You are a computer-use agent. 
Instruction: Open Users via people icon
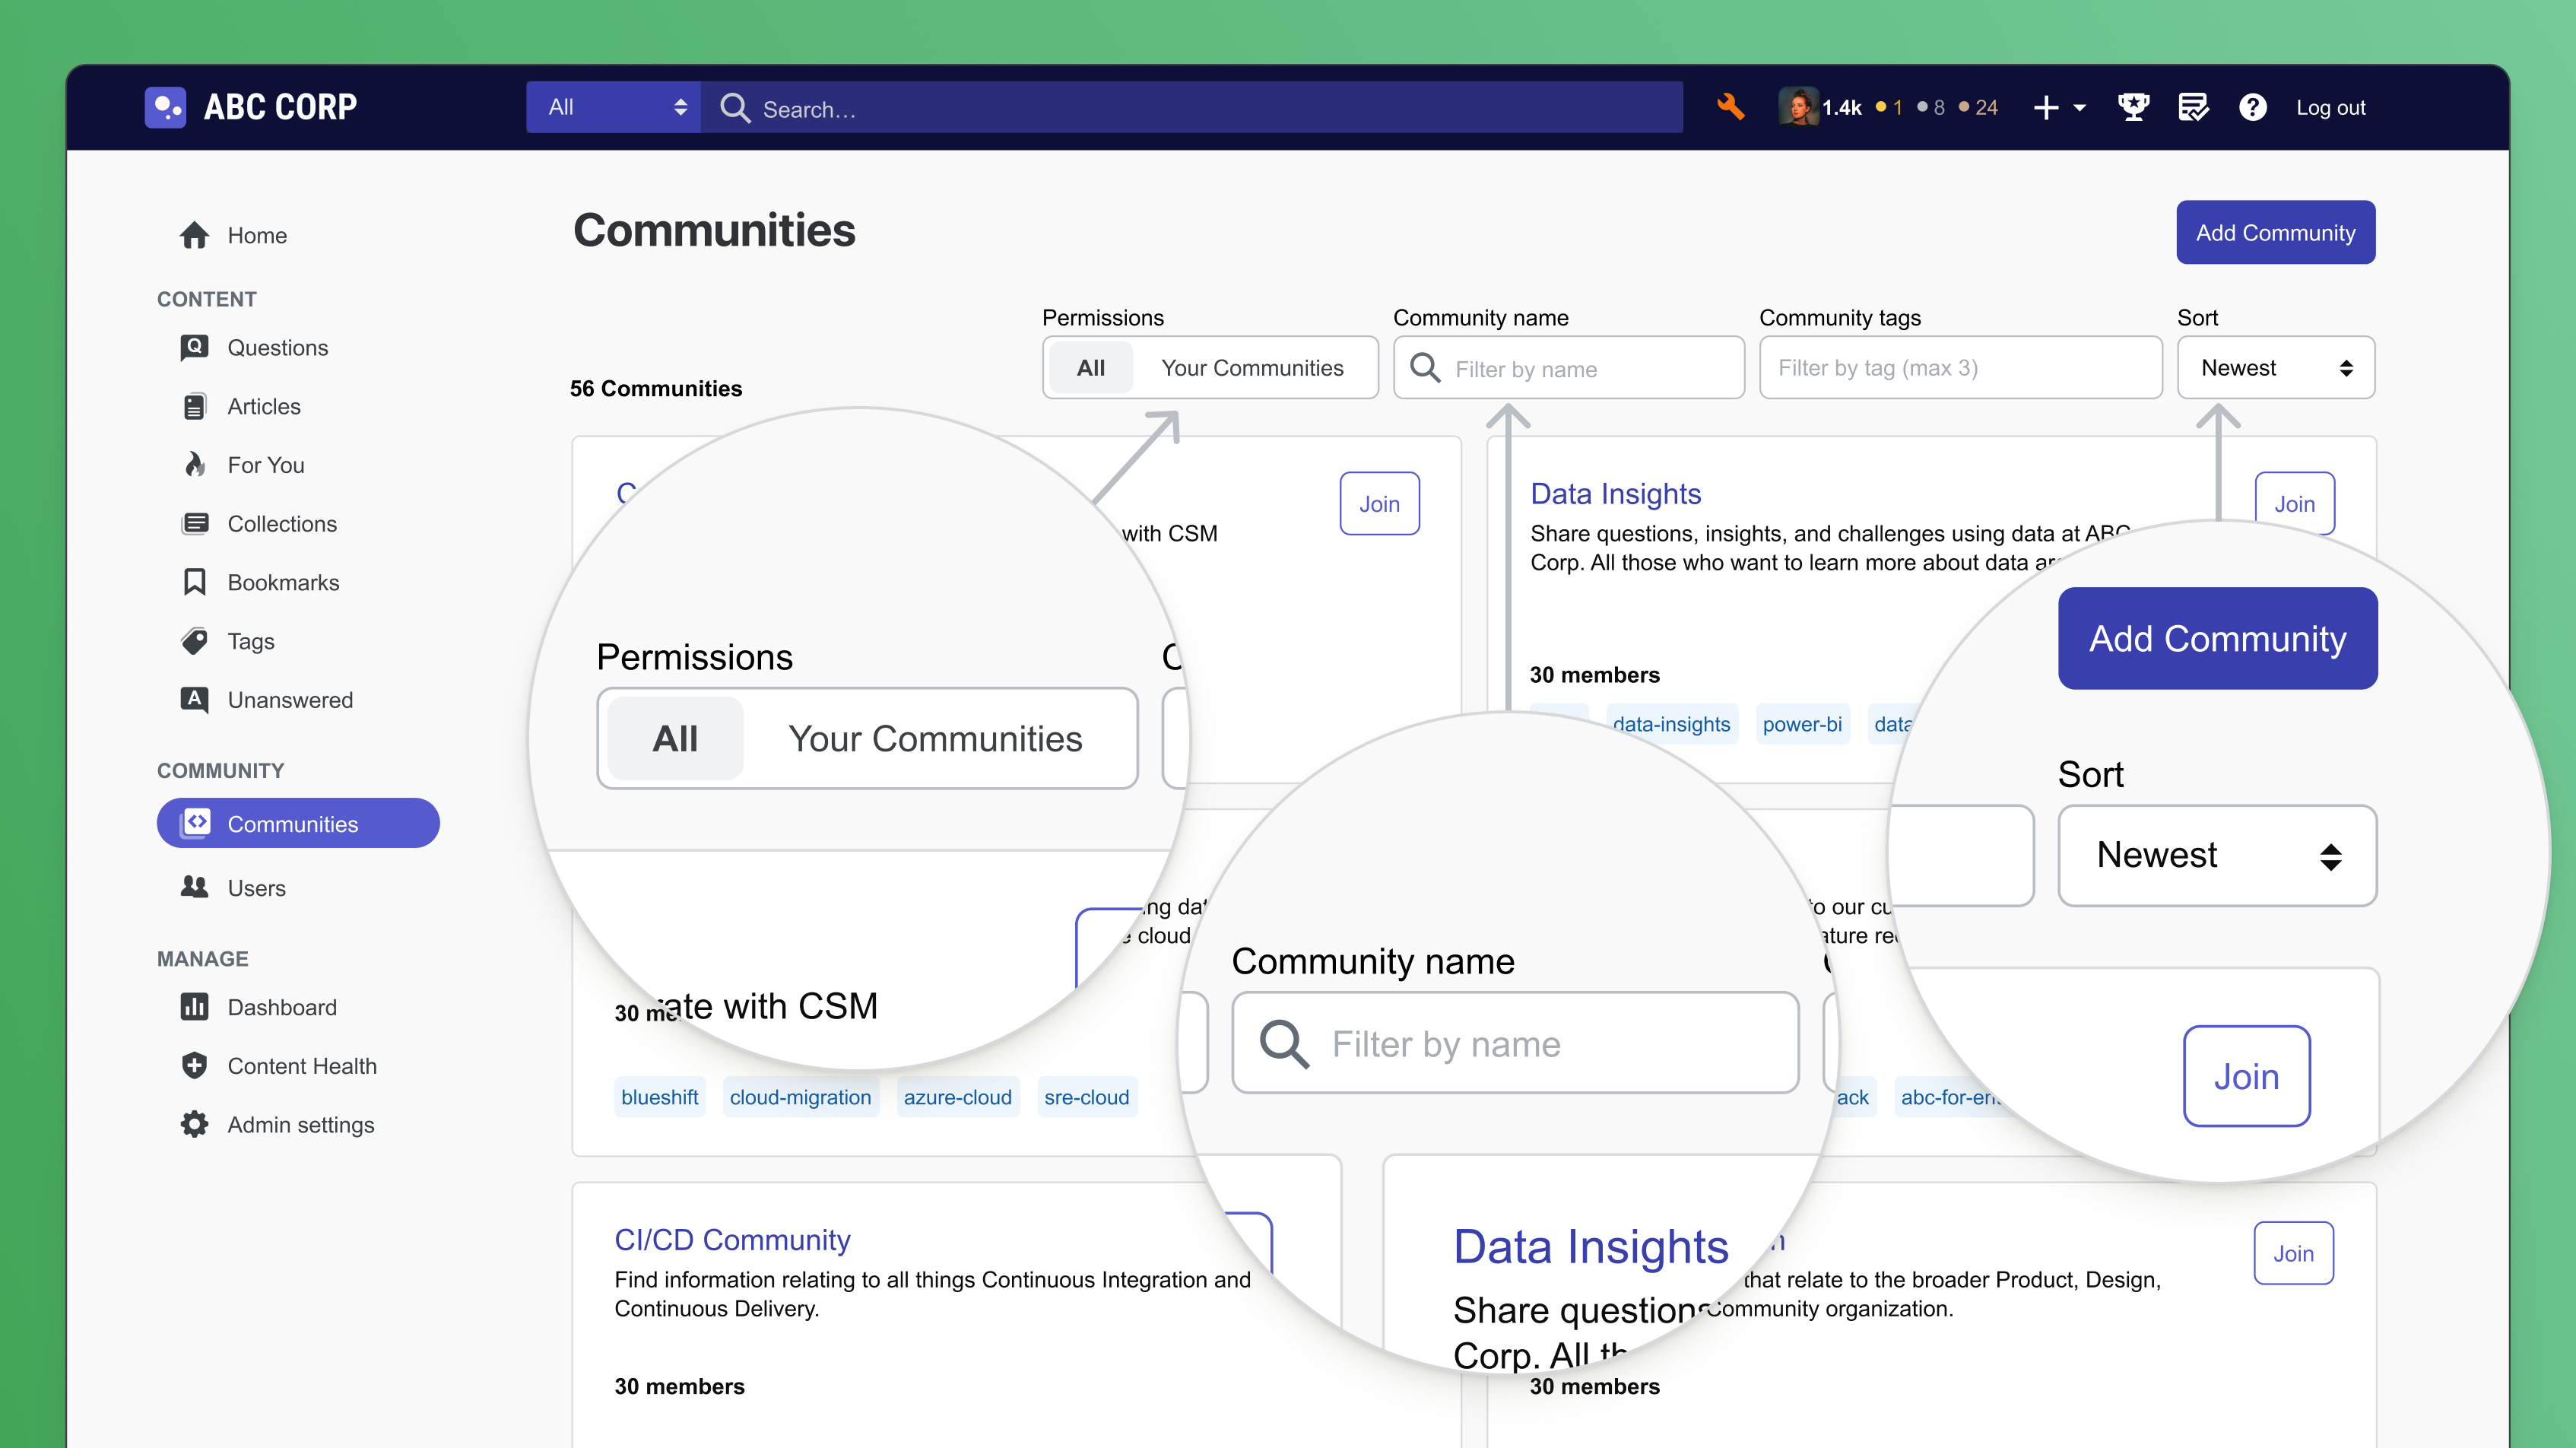coord(194,887)
